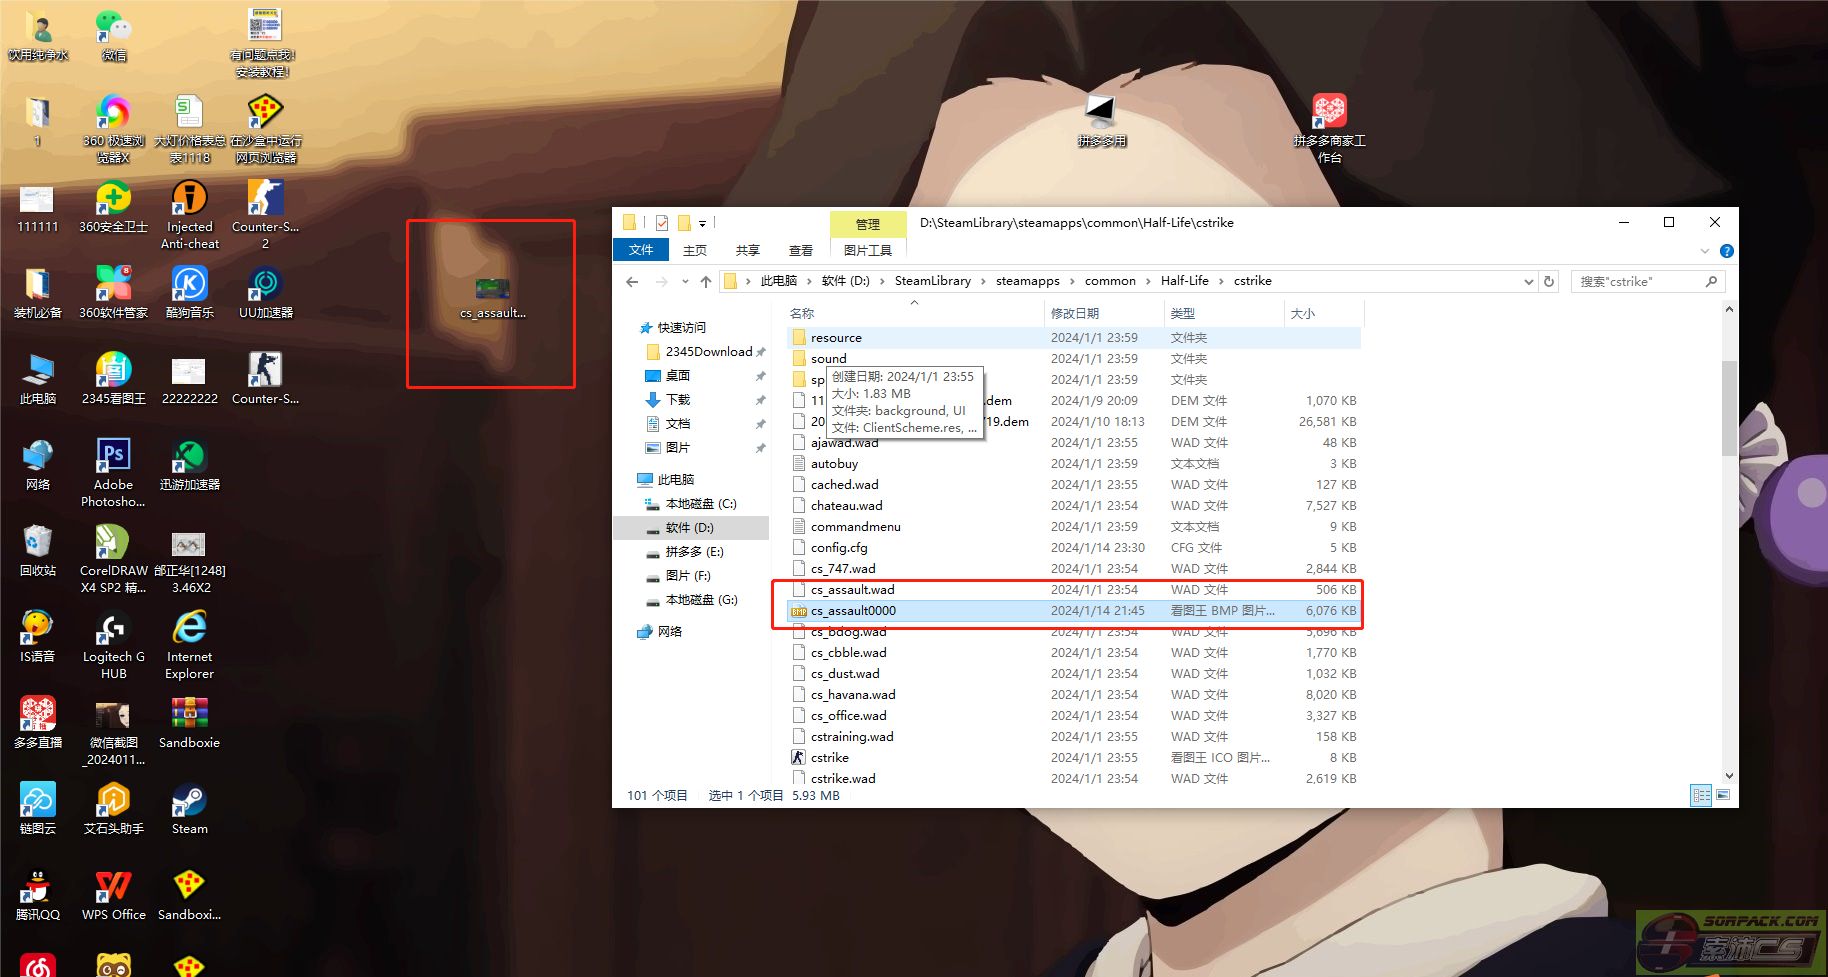Launch the Injected Anti-cheat shortcut
Screen dimensions: 1828x977
(x=189, y=215)
